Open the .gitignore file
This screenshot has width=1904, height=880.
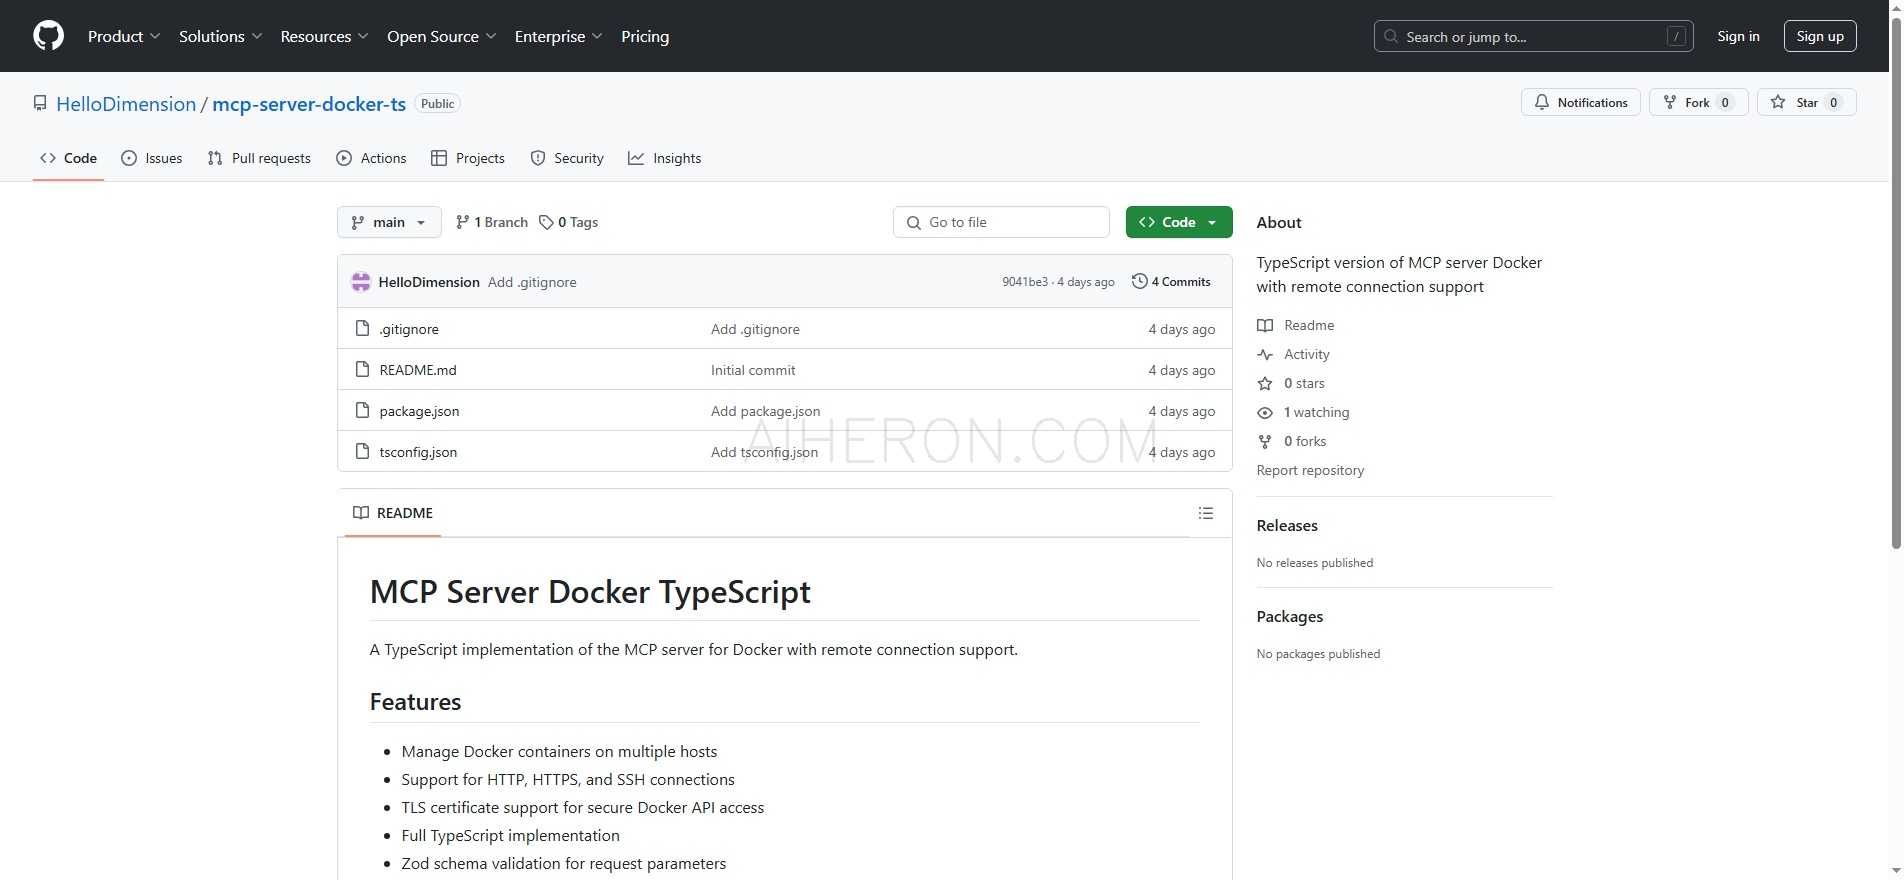point(409,329)
